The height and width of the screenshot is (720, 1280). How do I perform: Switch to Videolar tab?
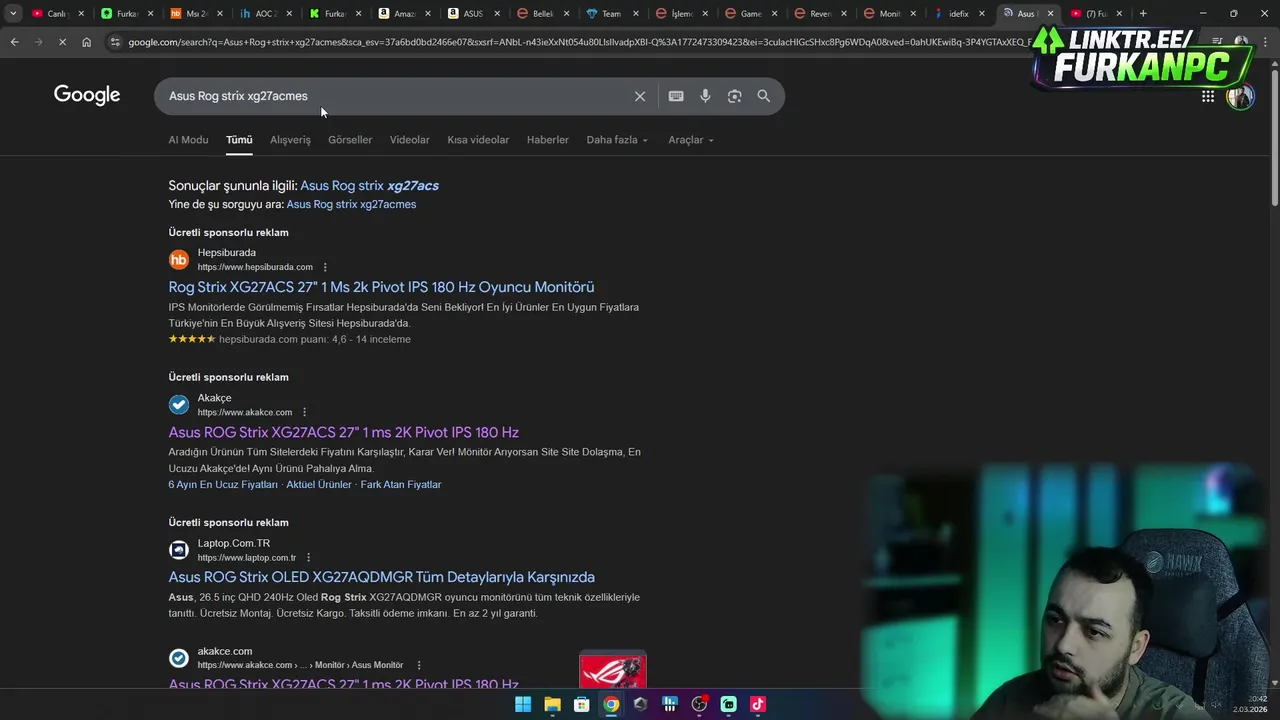[x=409, y=140]
